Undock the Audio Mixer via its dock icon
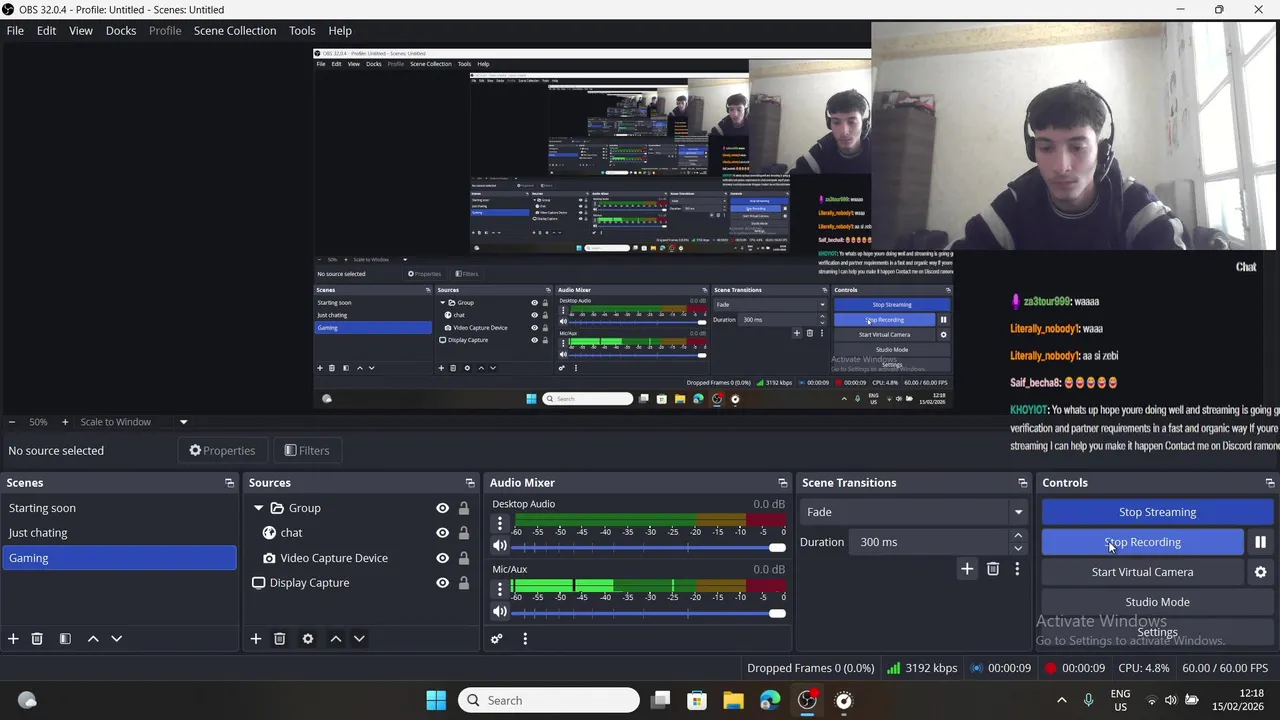 coord(783,483)
